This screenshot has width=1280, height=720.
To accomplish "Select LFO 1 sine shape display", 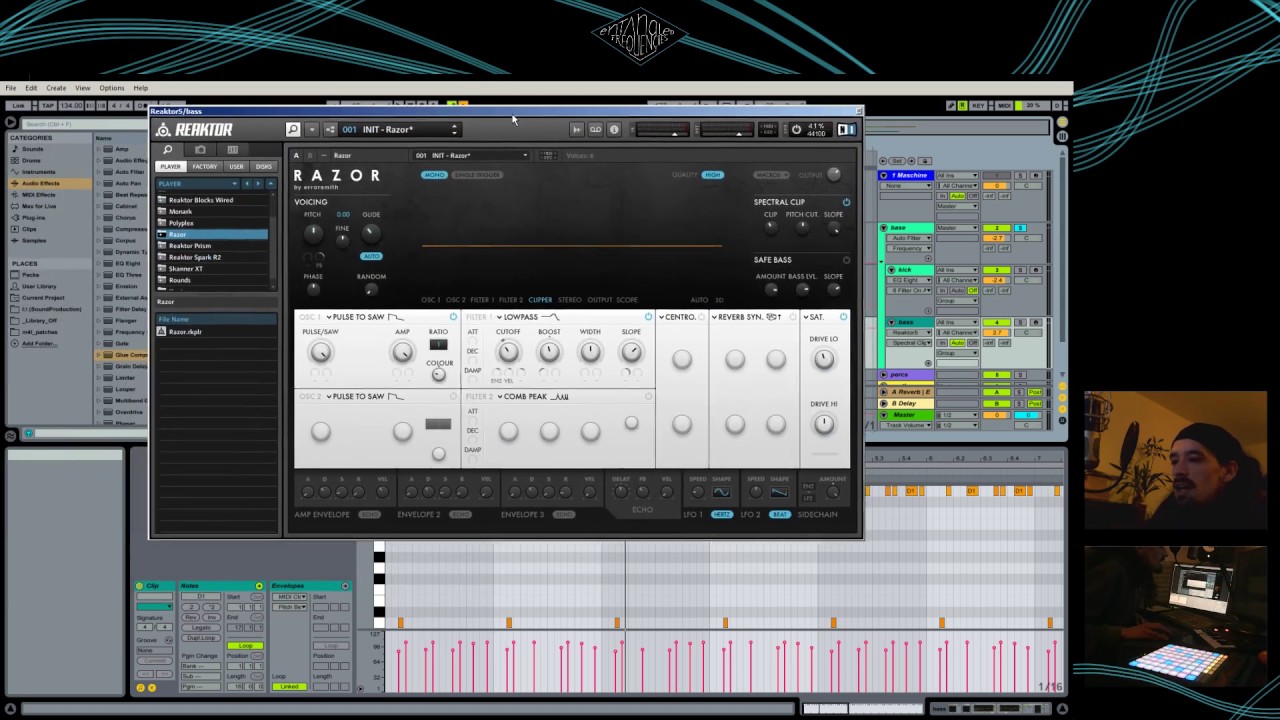I will 721,492.
